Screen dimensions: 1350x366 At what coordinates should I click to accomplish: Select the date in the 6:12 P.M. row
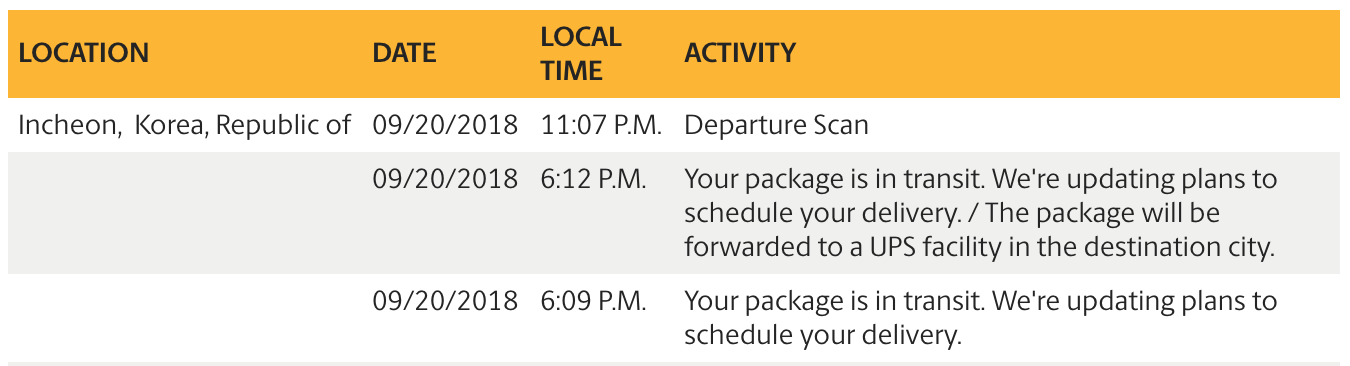(x=446, y=180)
